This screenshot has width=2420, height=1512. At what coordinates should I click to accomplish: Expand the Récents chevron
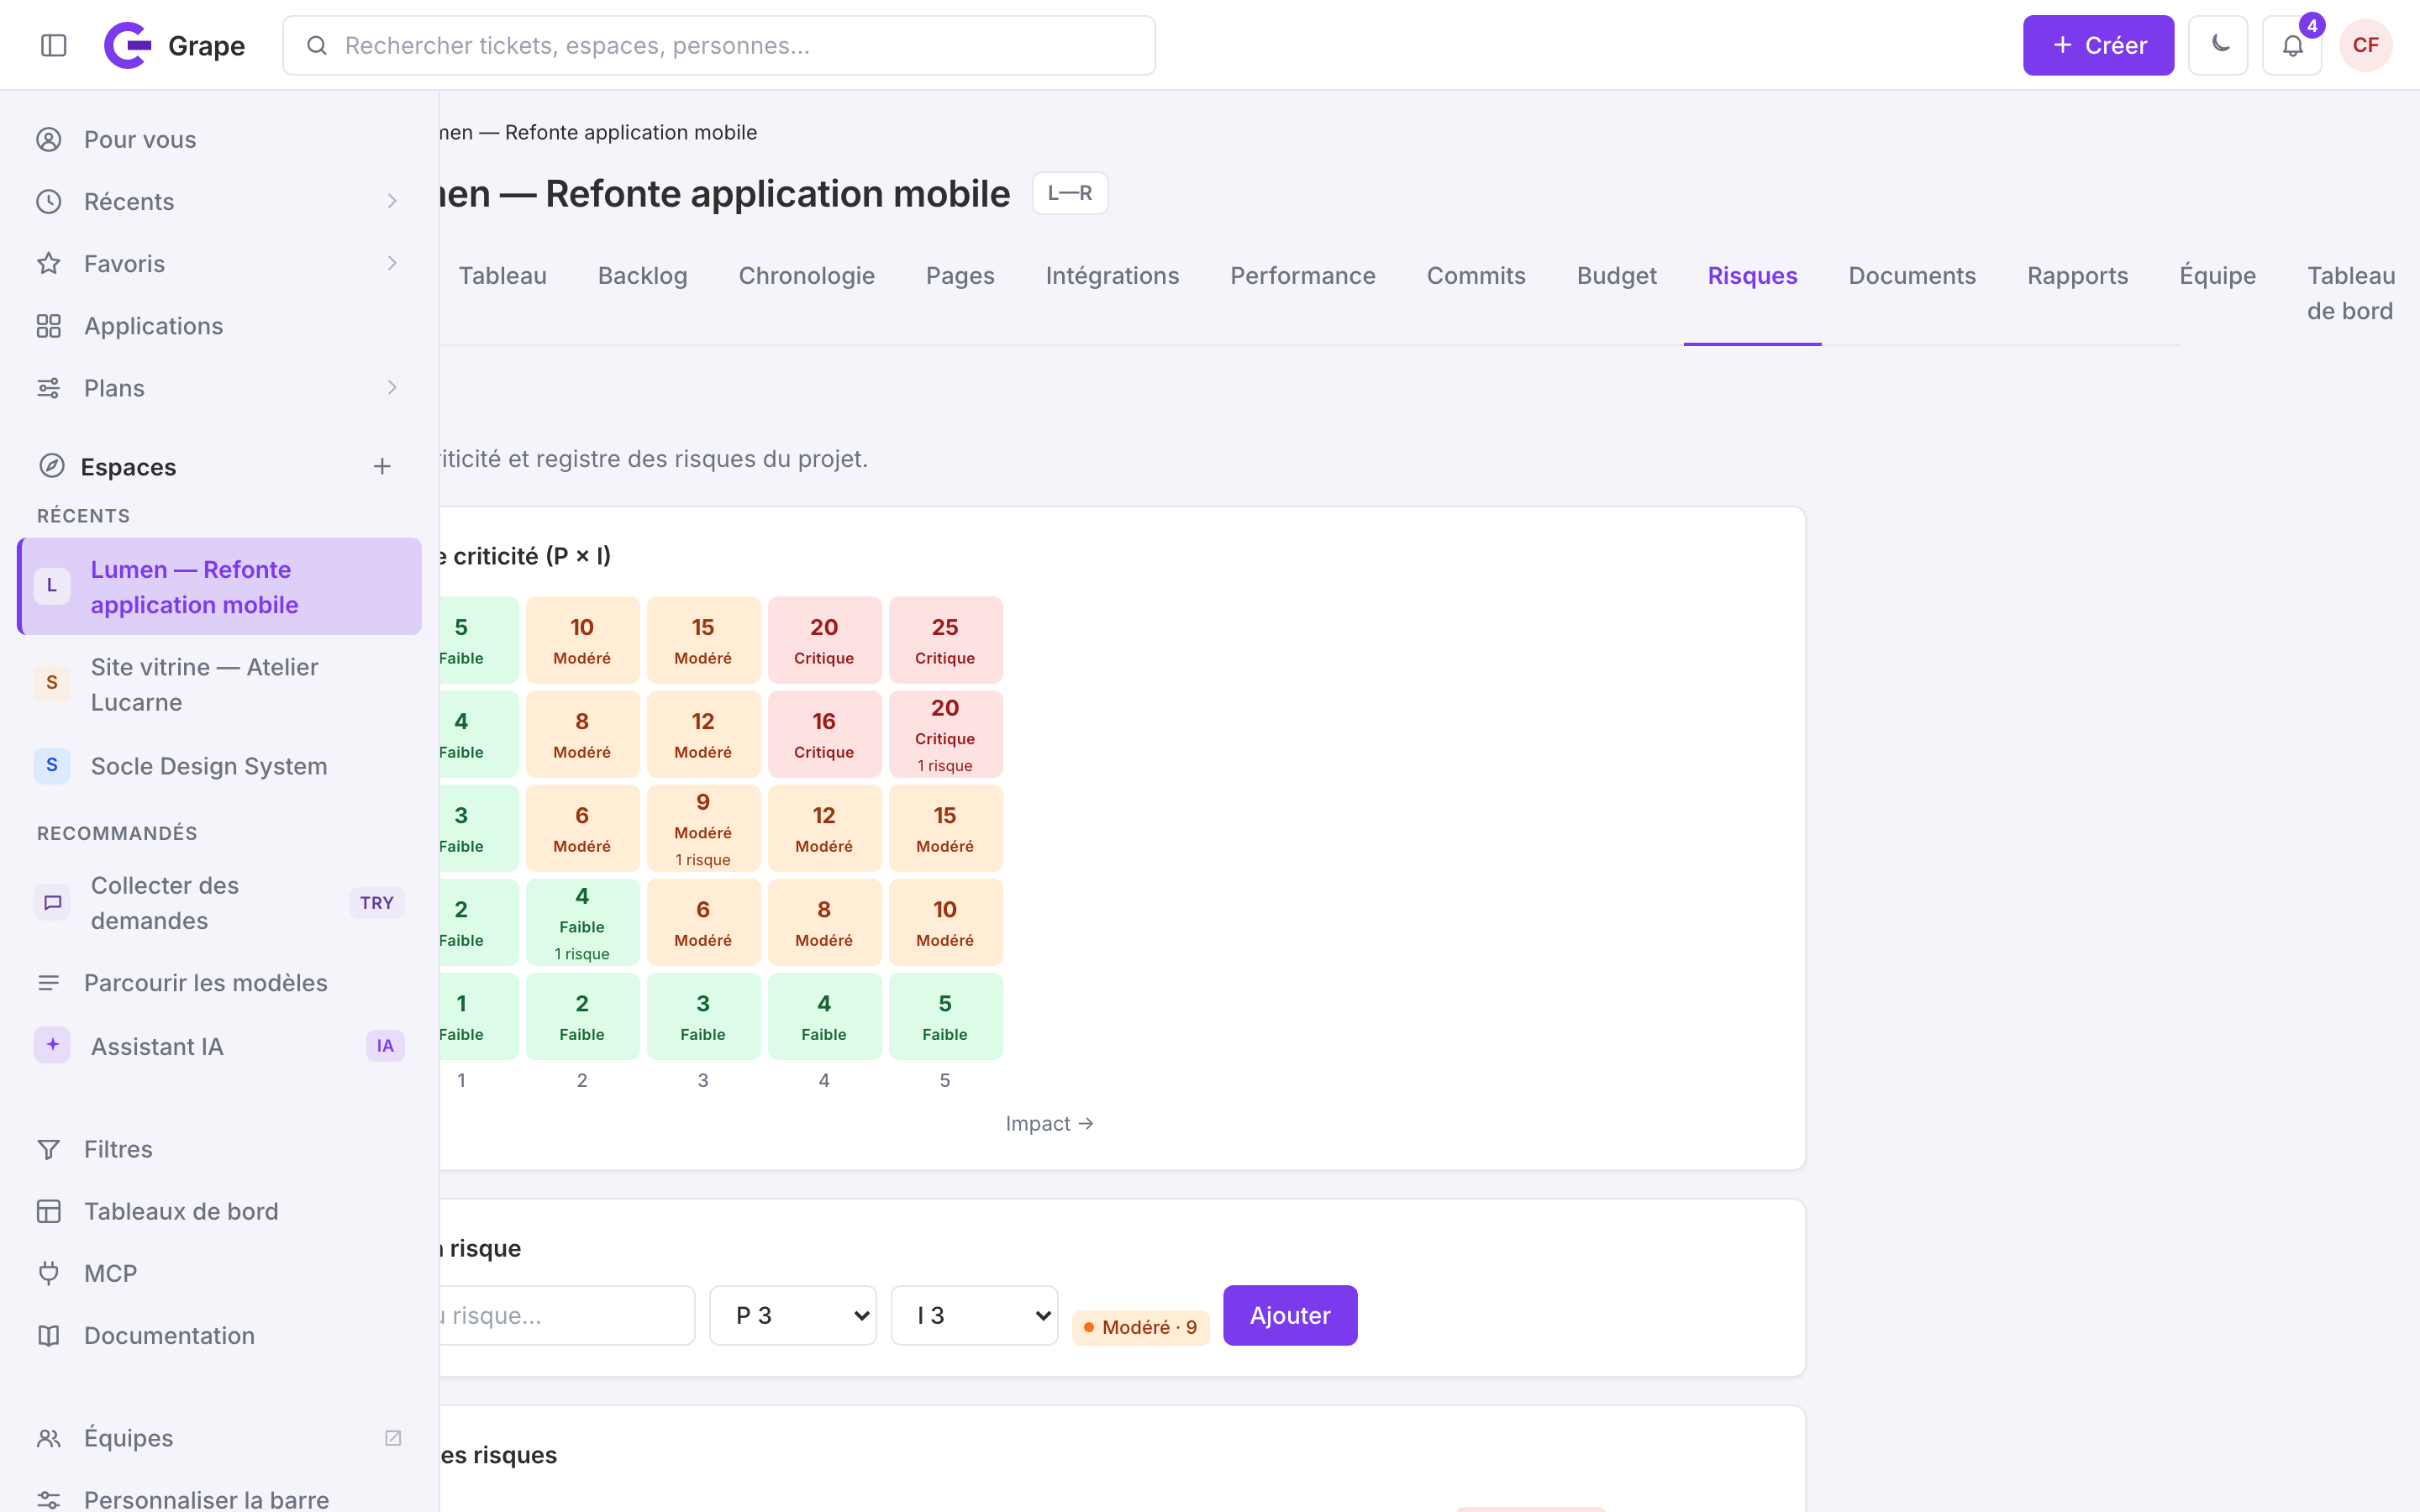(x=392, y=201)
